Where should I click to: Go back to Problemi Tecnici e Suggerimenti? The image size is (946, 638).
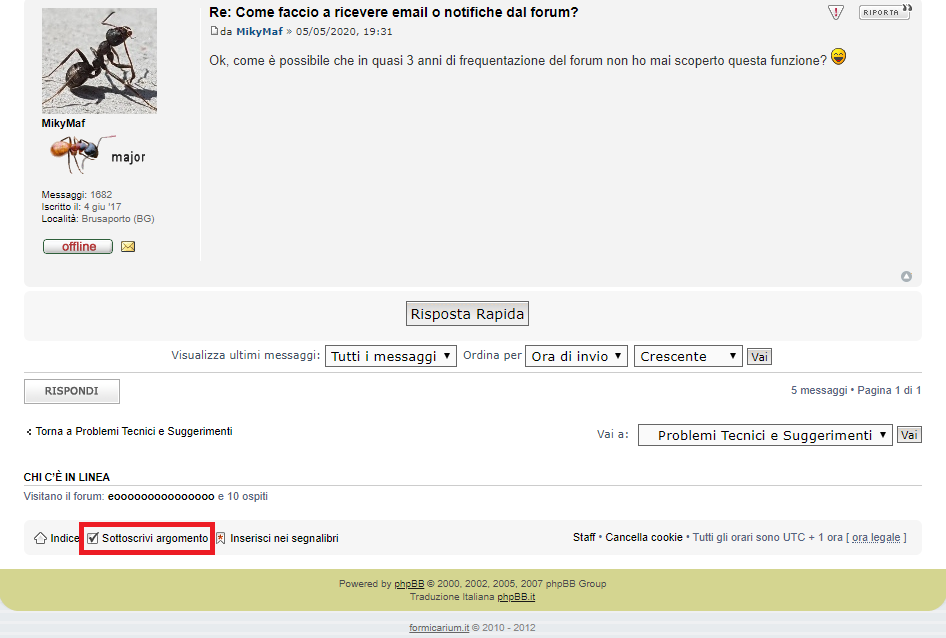tap(132, 431)
